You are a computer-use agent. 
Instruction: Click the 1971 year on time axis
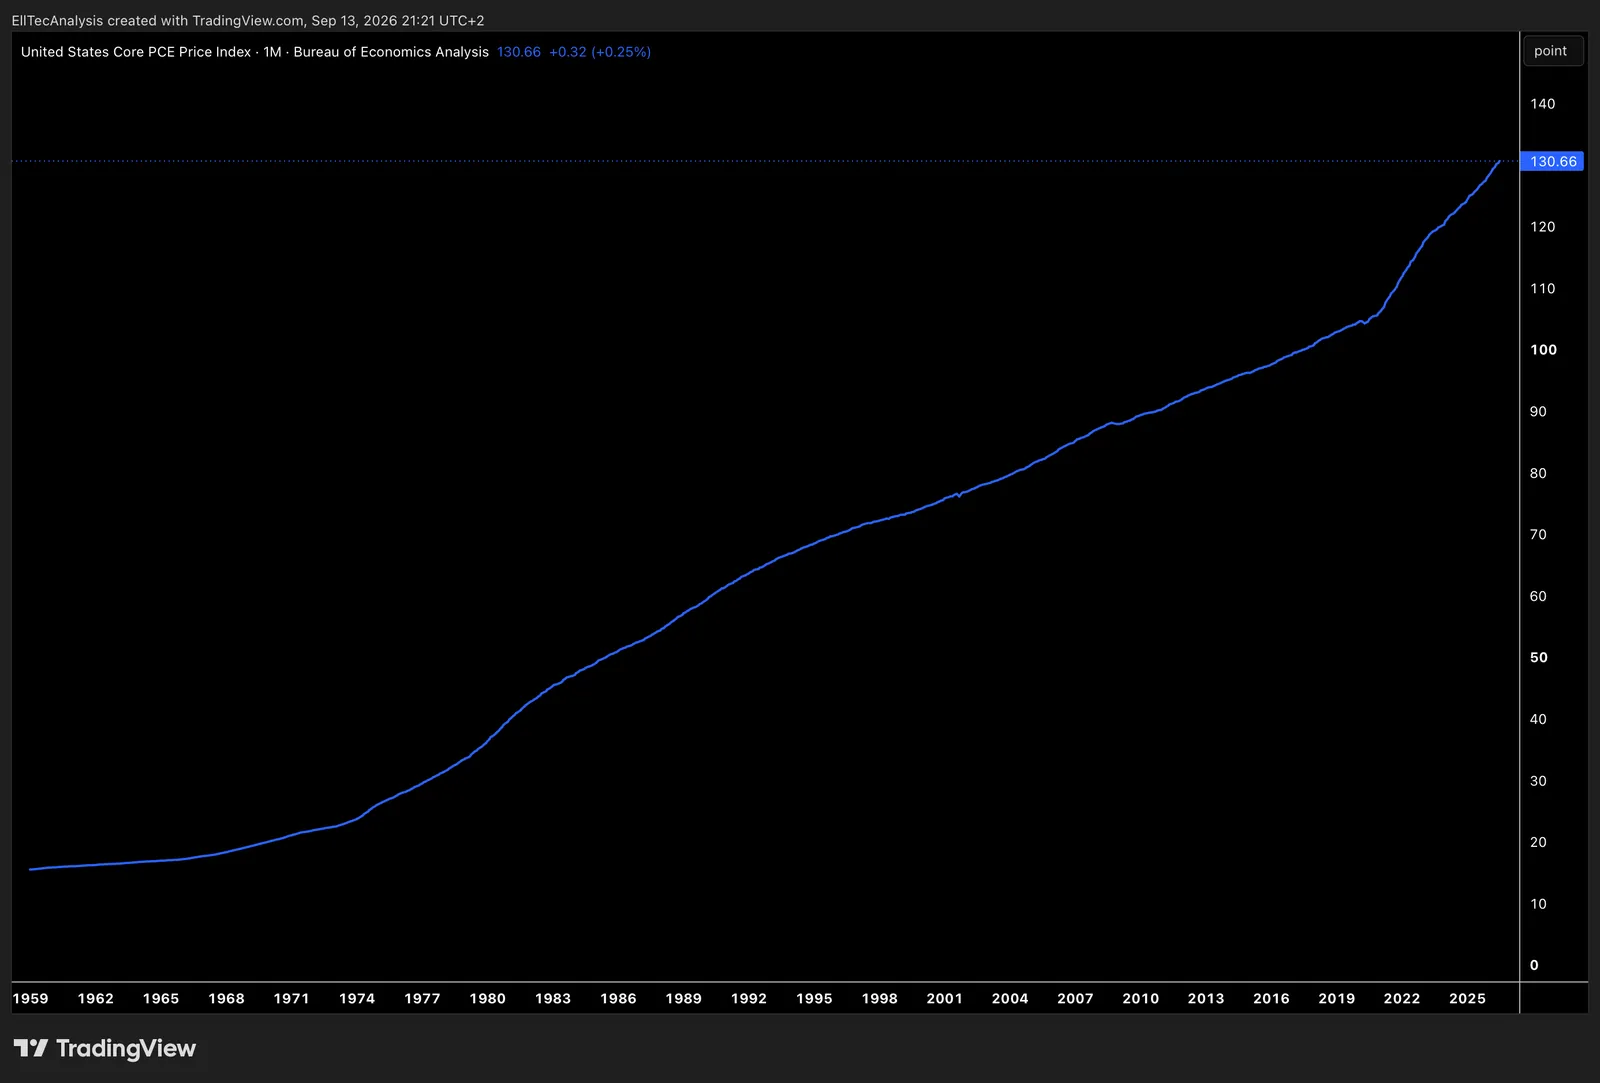(291, 998)
